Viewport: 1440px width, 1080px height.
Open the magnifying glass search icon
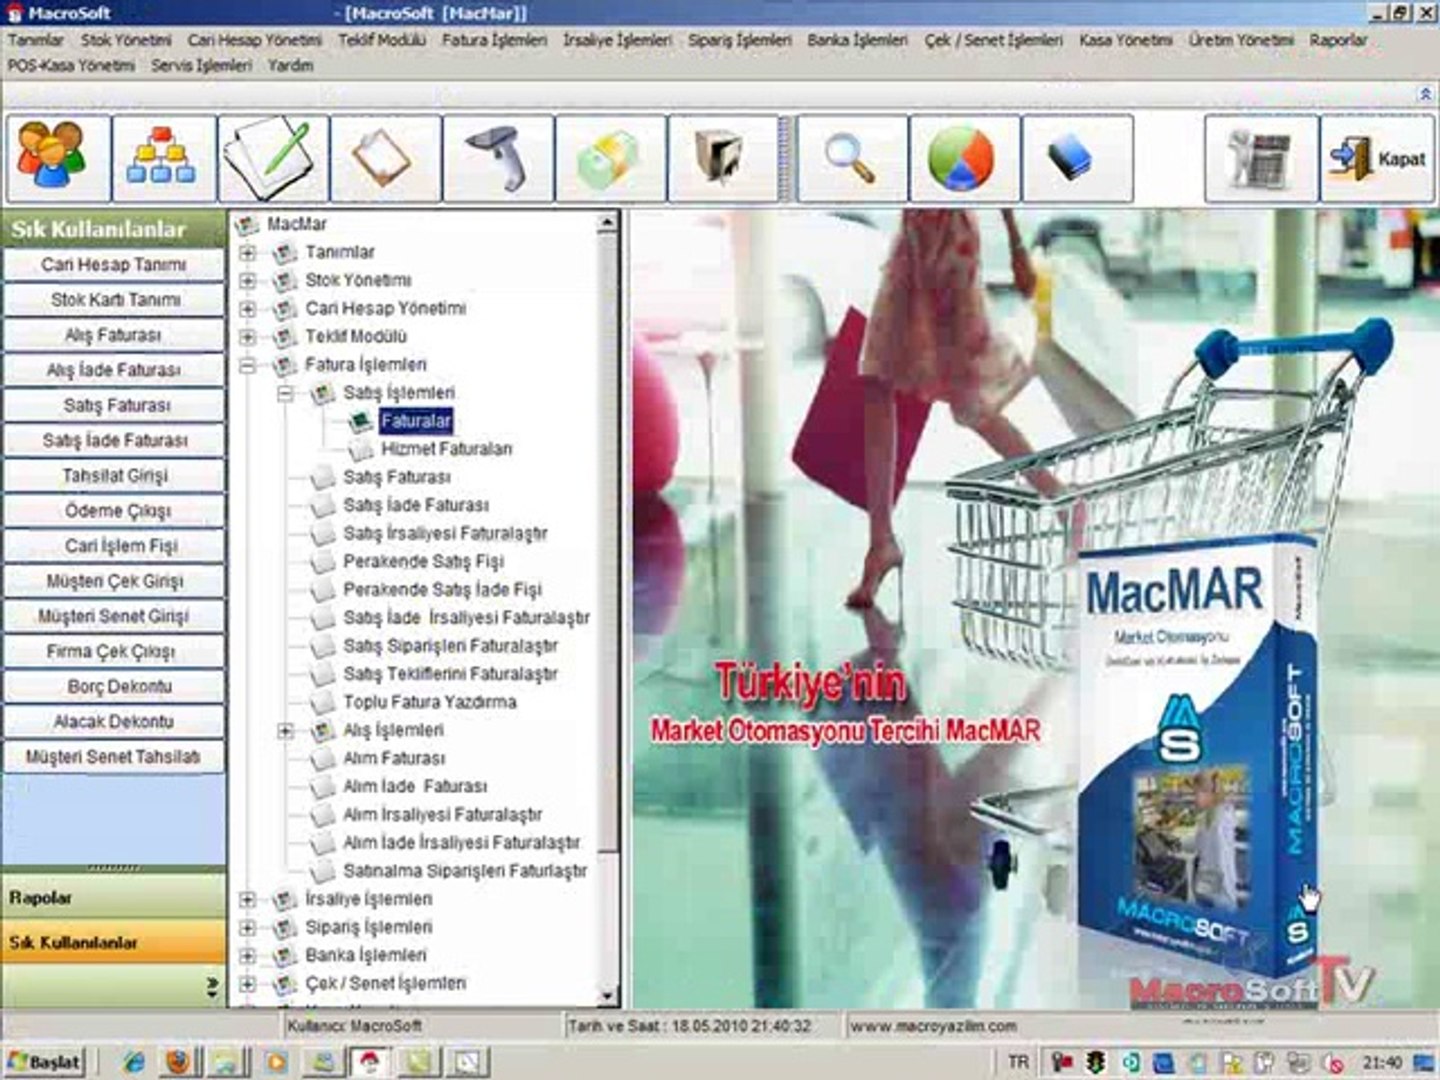pos(852,159)
